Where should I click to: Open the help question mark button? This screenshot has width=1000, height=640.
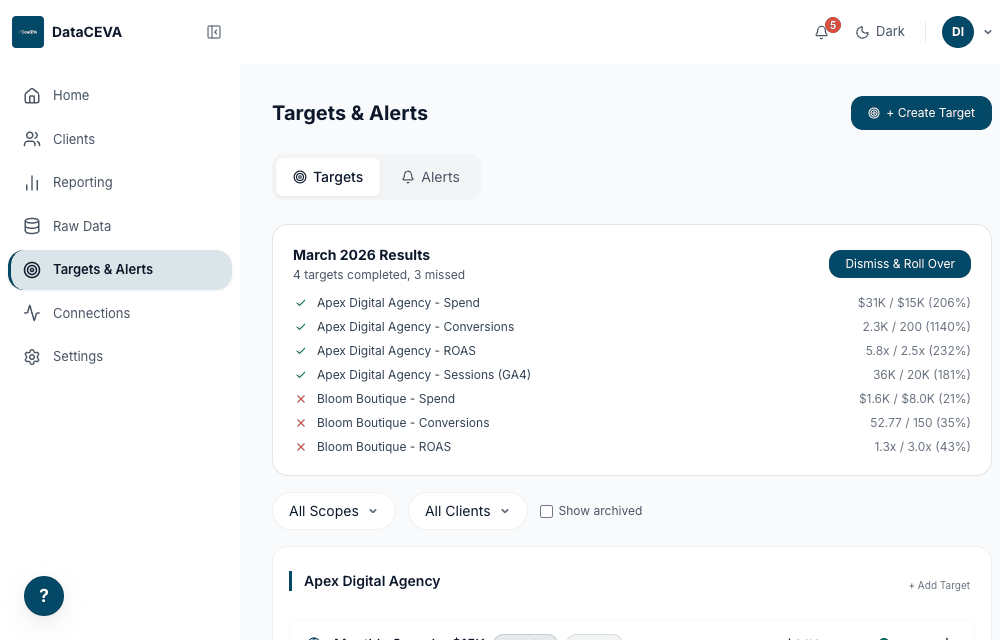point(44,596)
